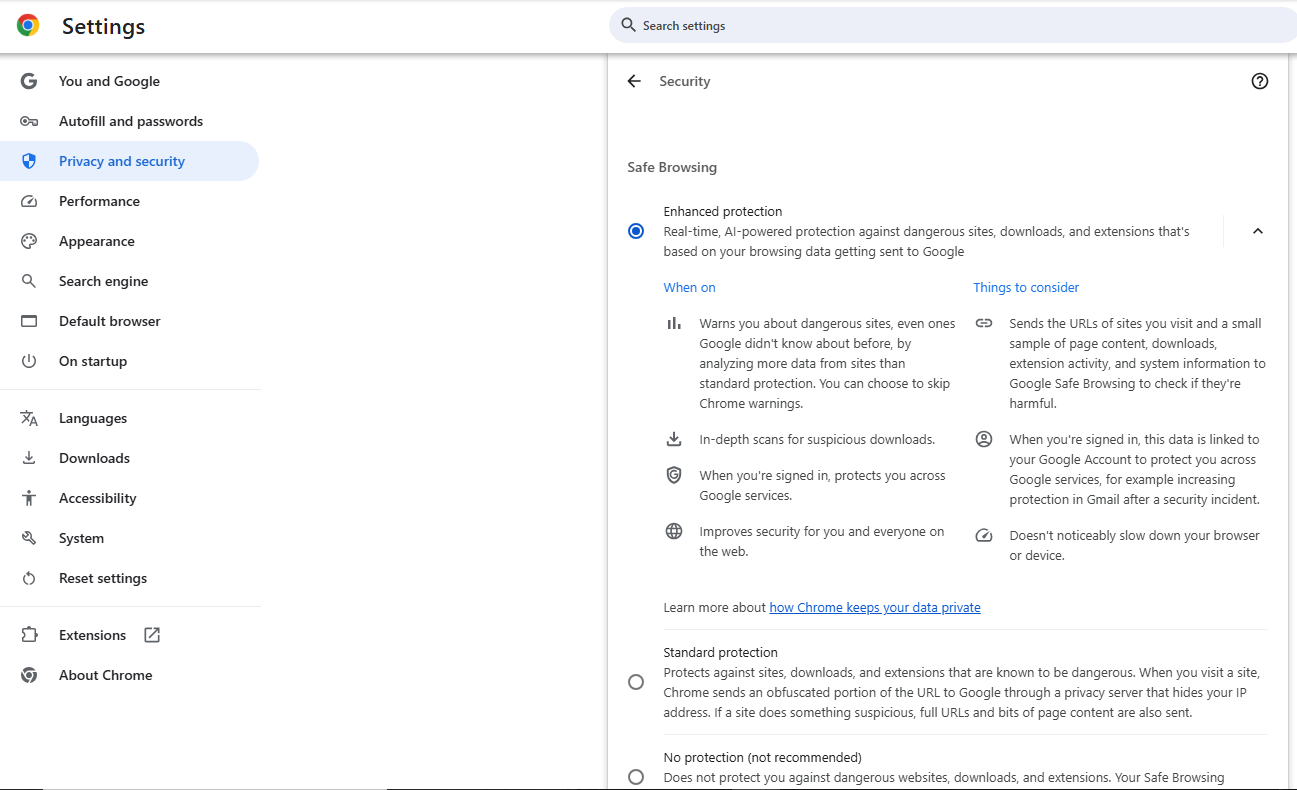This screenshot has height=790, width=1297.
Task: Click the shield icon for Privacy
Action: [x=29, y=161]
